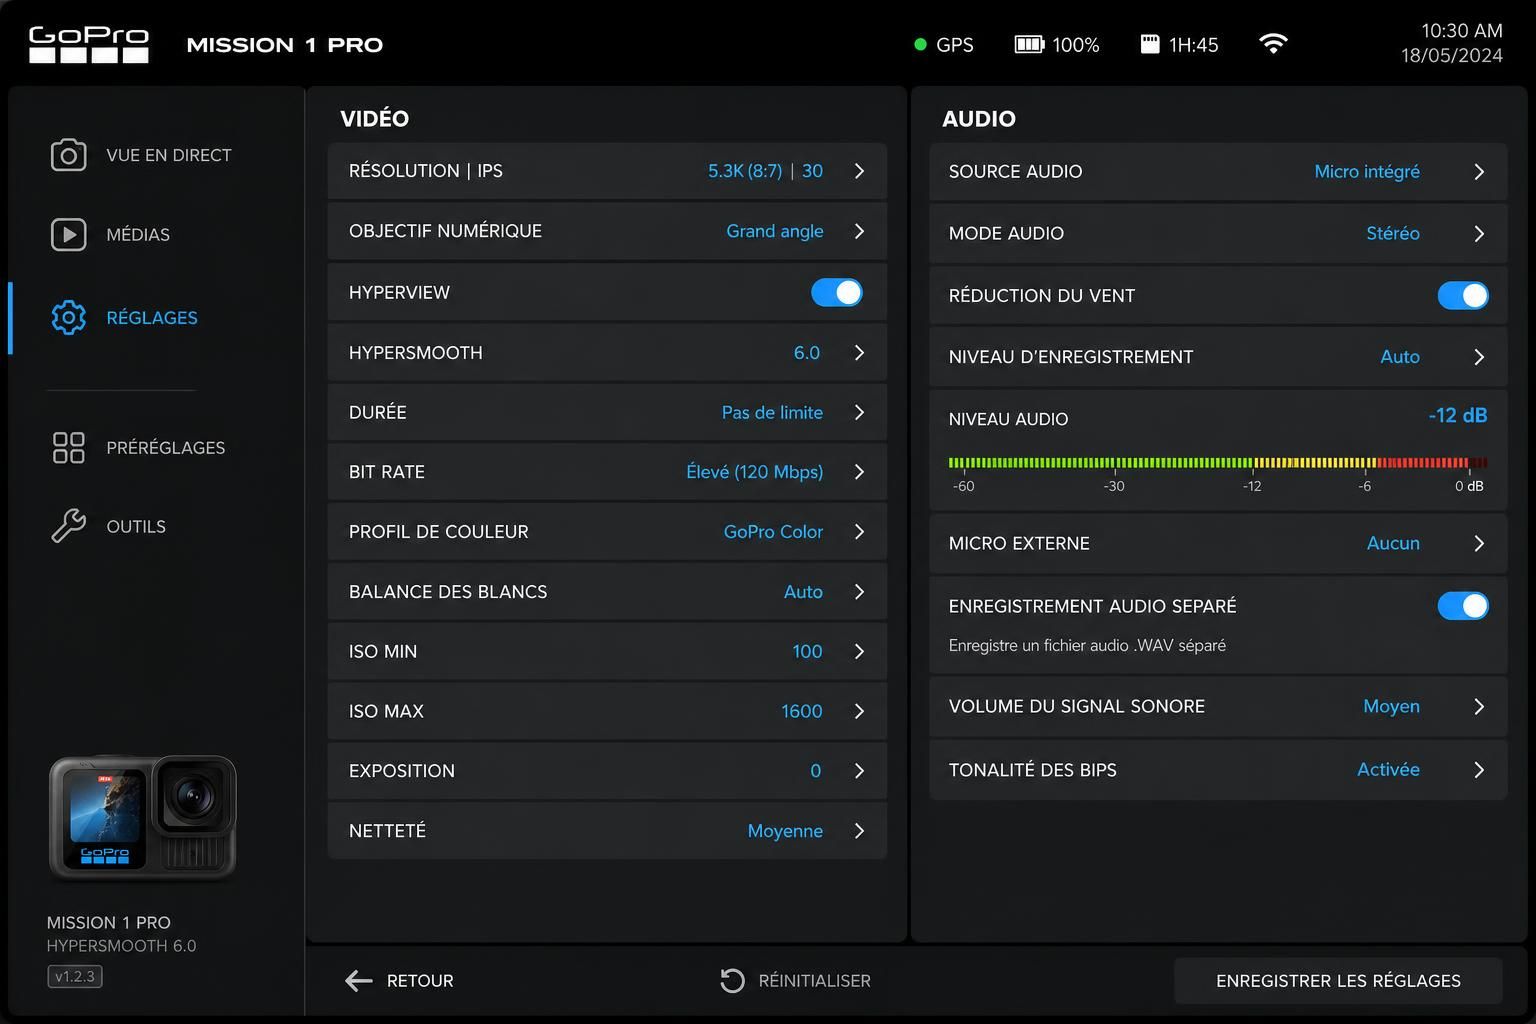
Task: Disable Réduction du vent switch
Action: click(x=1463, y=295)
